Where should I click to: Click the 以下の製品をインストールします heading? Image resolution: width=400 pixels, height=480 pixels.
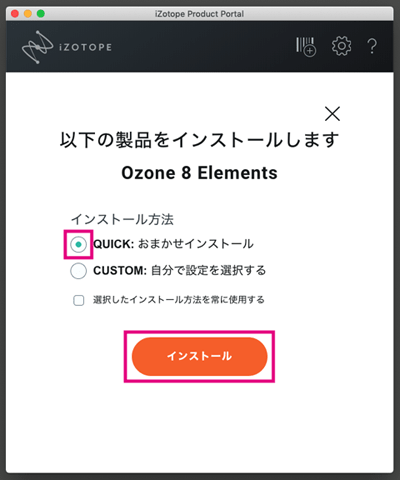(199, 140)
